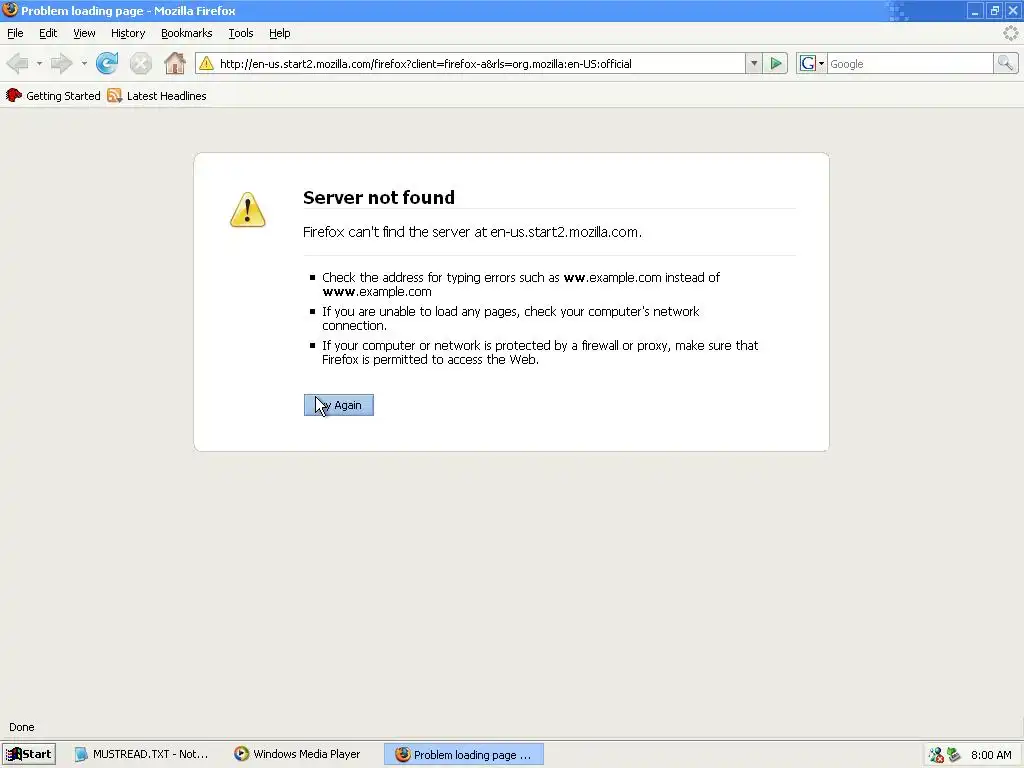
Task: Click the Stop loading icon
Action: coord(140,63)
